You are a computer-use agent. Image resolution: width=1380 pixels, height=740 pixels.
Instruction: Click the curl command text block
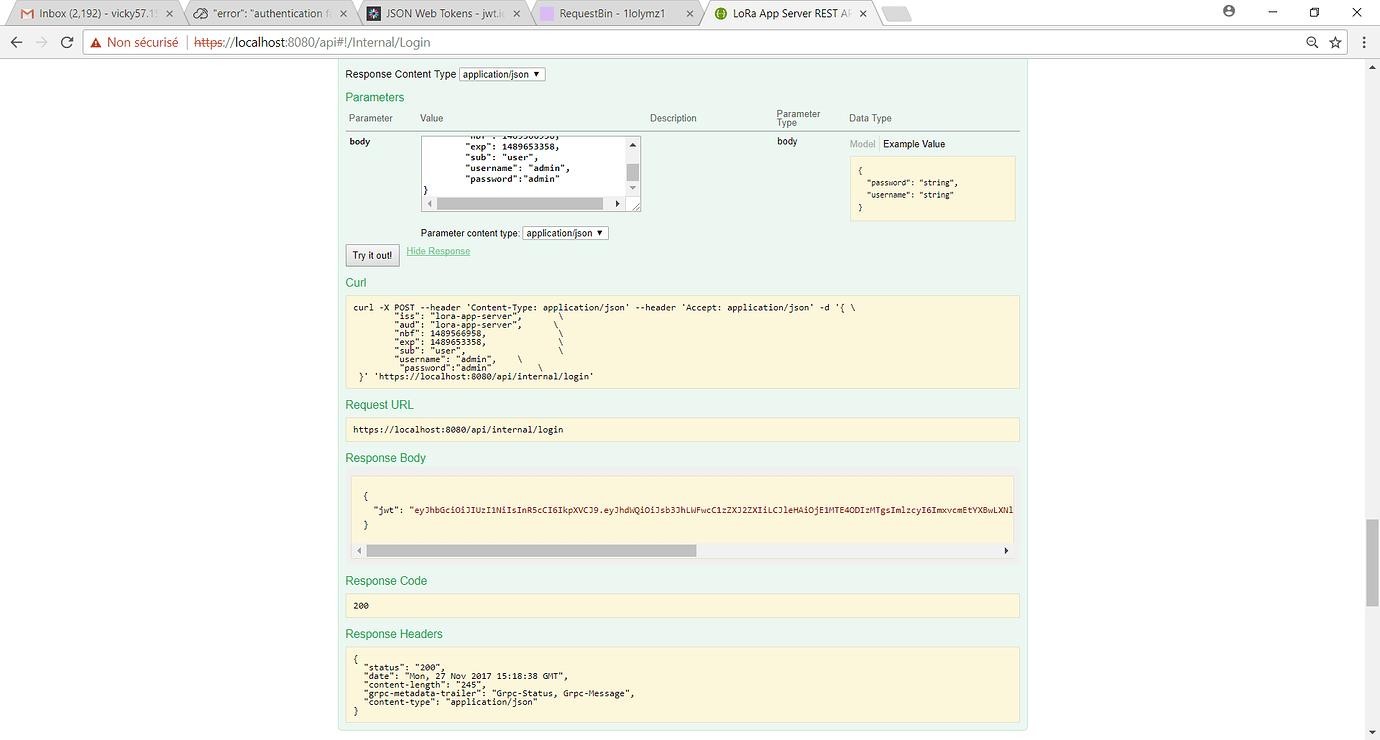pos(682,342)
